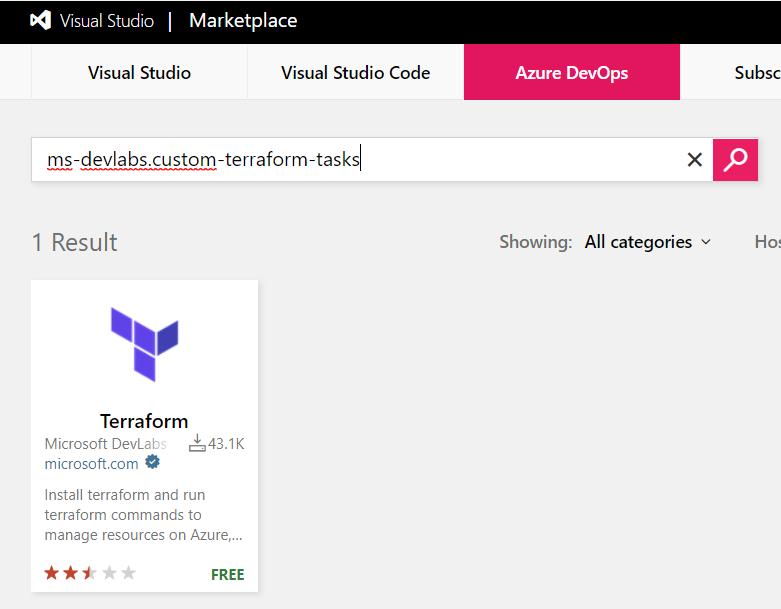Click the 43.1K download count
Viewport: 781px width, 609px height.
coord(226,444)
